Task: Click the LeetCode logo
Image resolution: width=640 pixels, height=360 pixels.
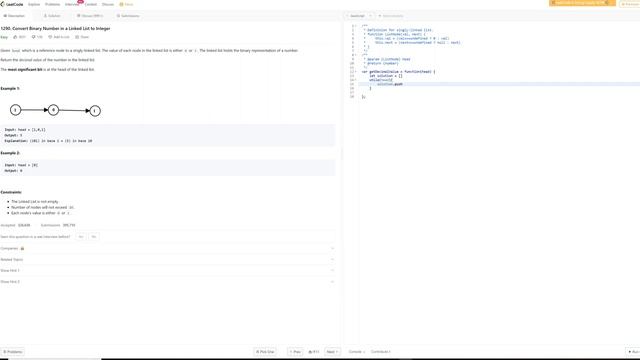Action: pyautogui.click(x=12, y=4)
